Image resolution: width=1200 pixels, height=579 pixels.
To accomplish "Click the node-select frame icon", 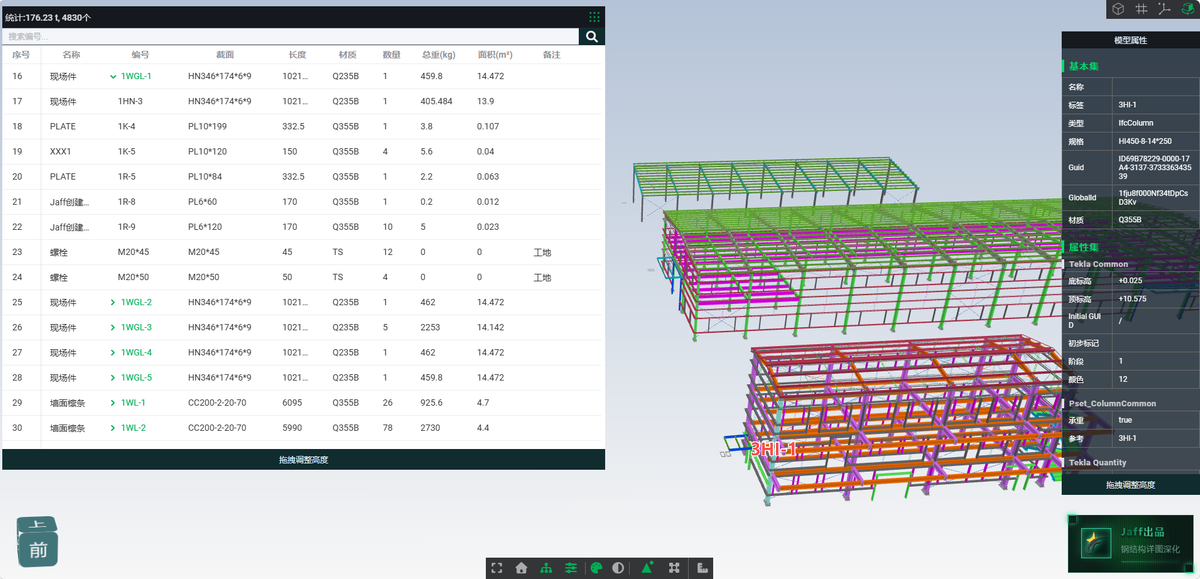I will (675, 568).
